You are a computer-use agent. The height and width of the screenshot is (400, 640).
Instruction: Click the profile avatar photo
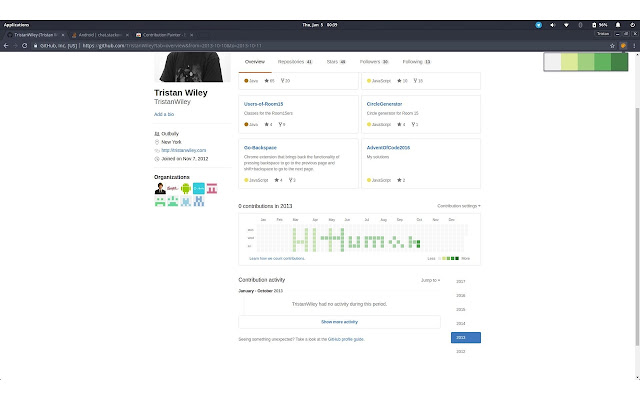point(192,67)
